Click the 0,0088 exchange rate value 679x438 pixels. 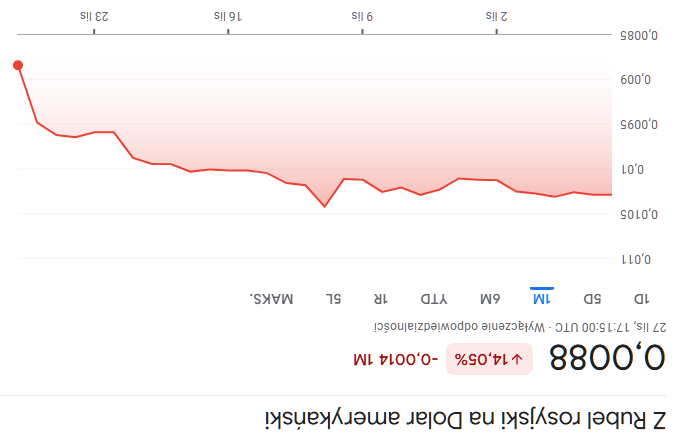coord(608,358)
